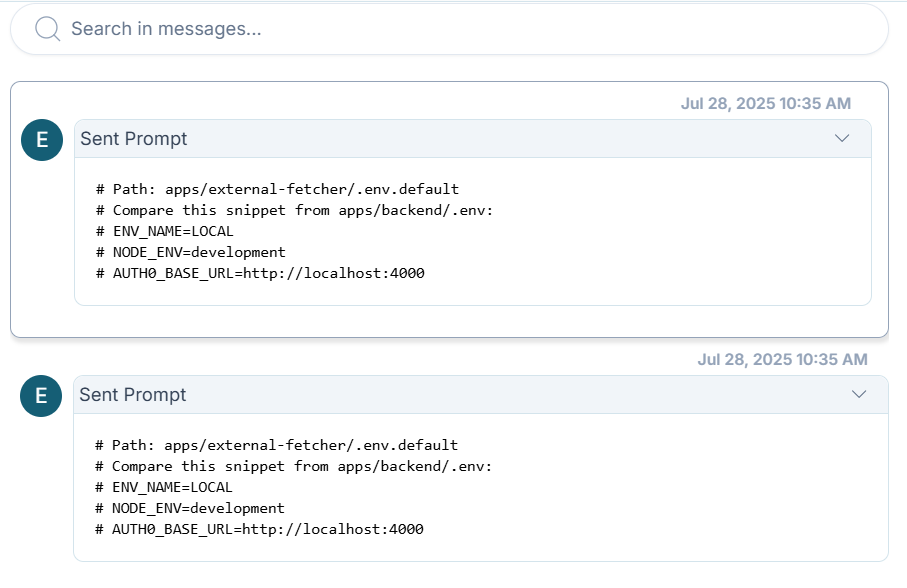Click the Path line in first message
Image resolution: width=907 pixels, height=588 pixels.
(277, 189)
